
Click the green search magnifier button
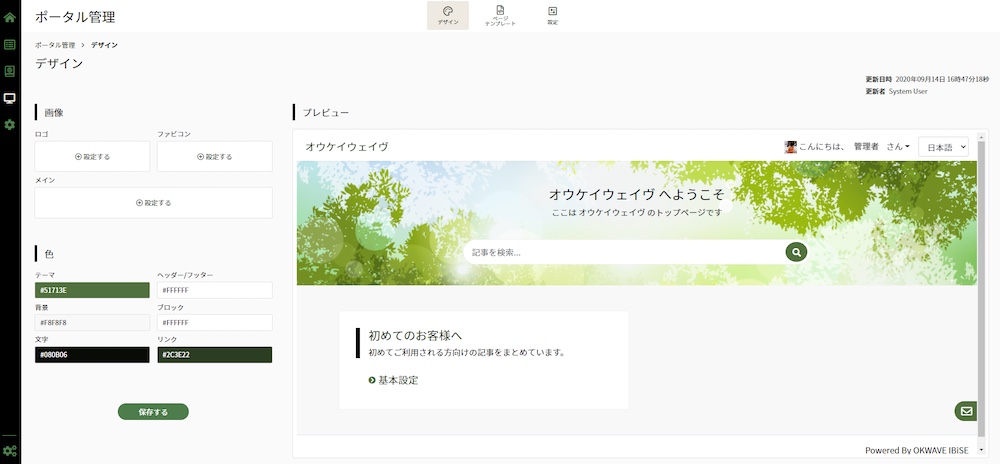click(796, 252)
